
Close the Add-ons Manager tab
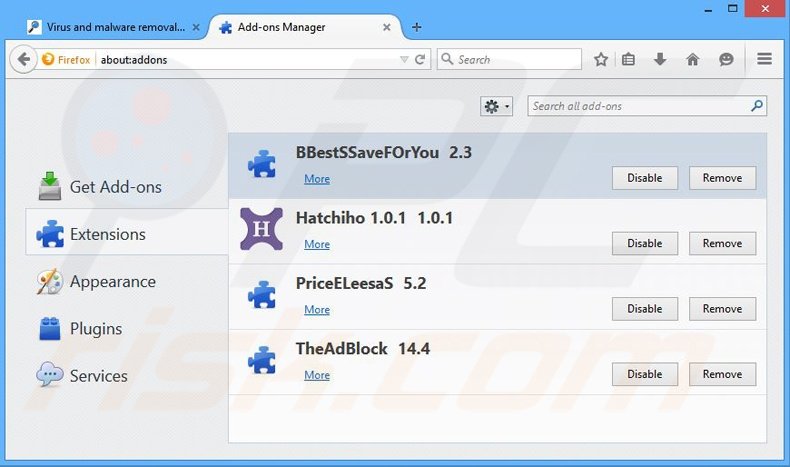[386, 27]
